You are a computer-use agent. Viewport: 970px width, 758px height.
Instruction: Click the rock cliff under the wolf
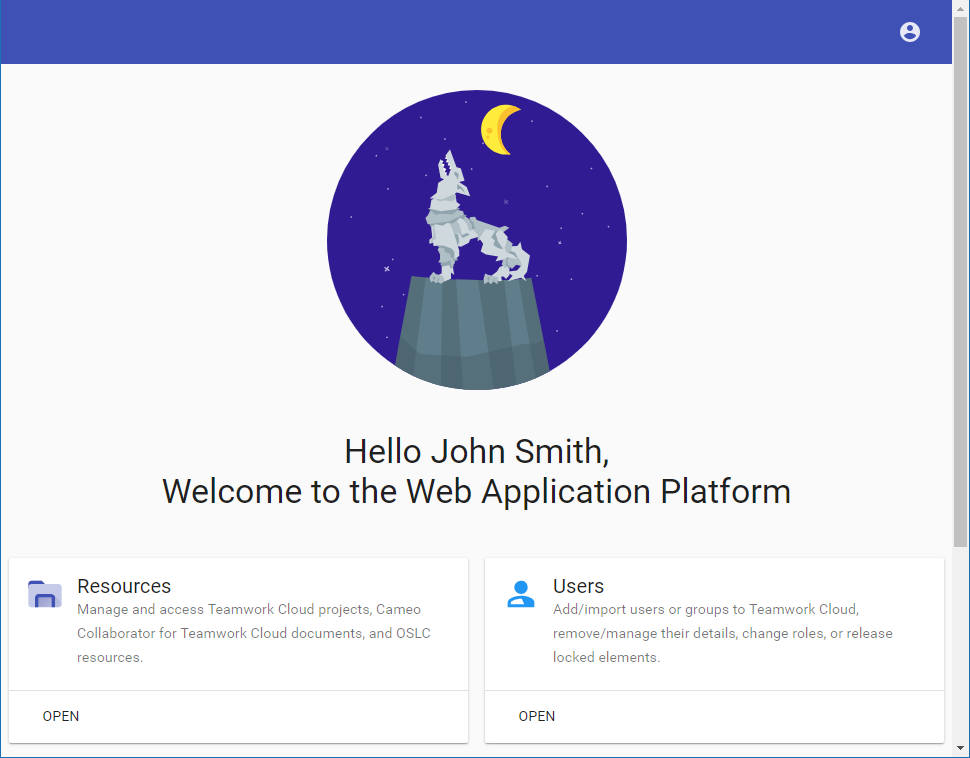tap(473, 335)
